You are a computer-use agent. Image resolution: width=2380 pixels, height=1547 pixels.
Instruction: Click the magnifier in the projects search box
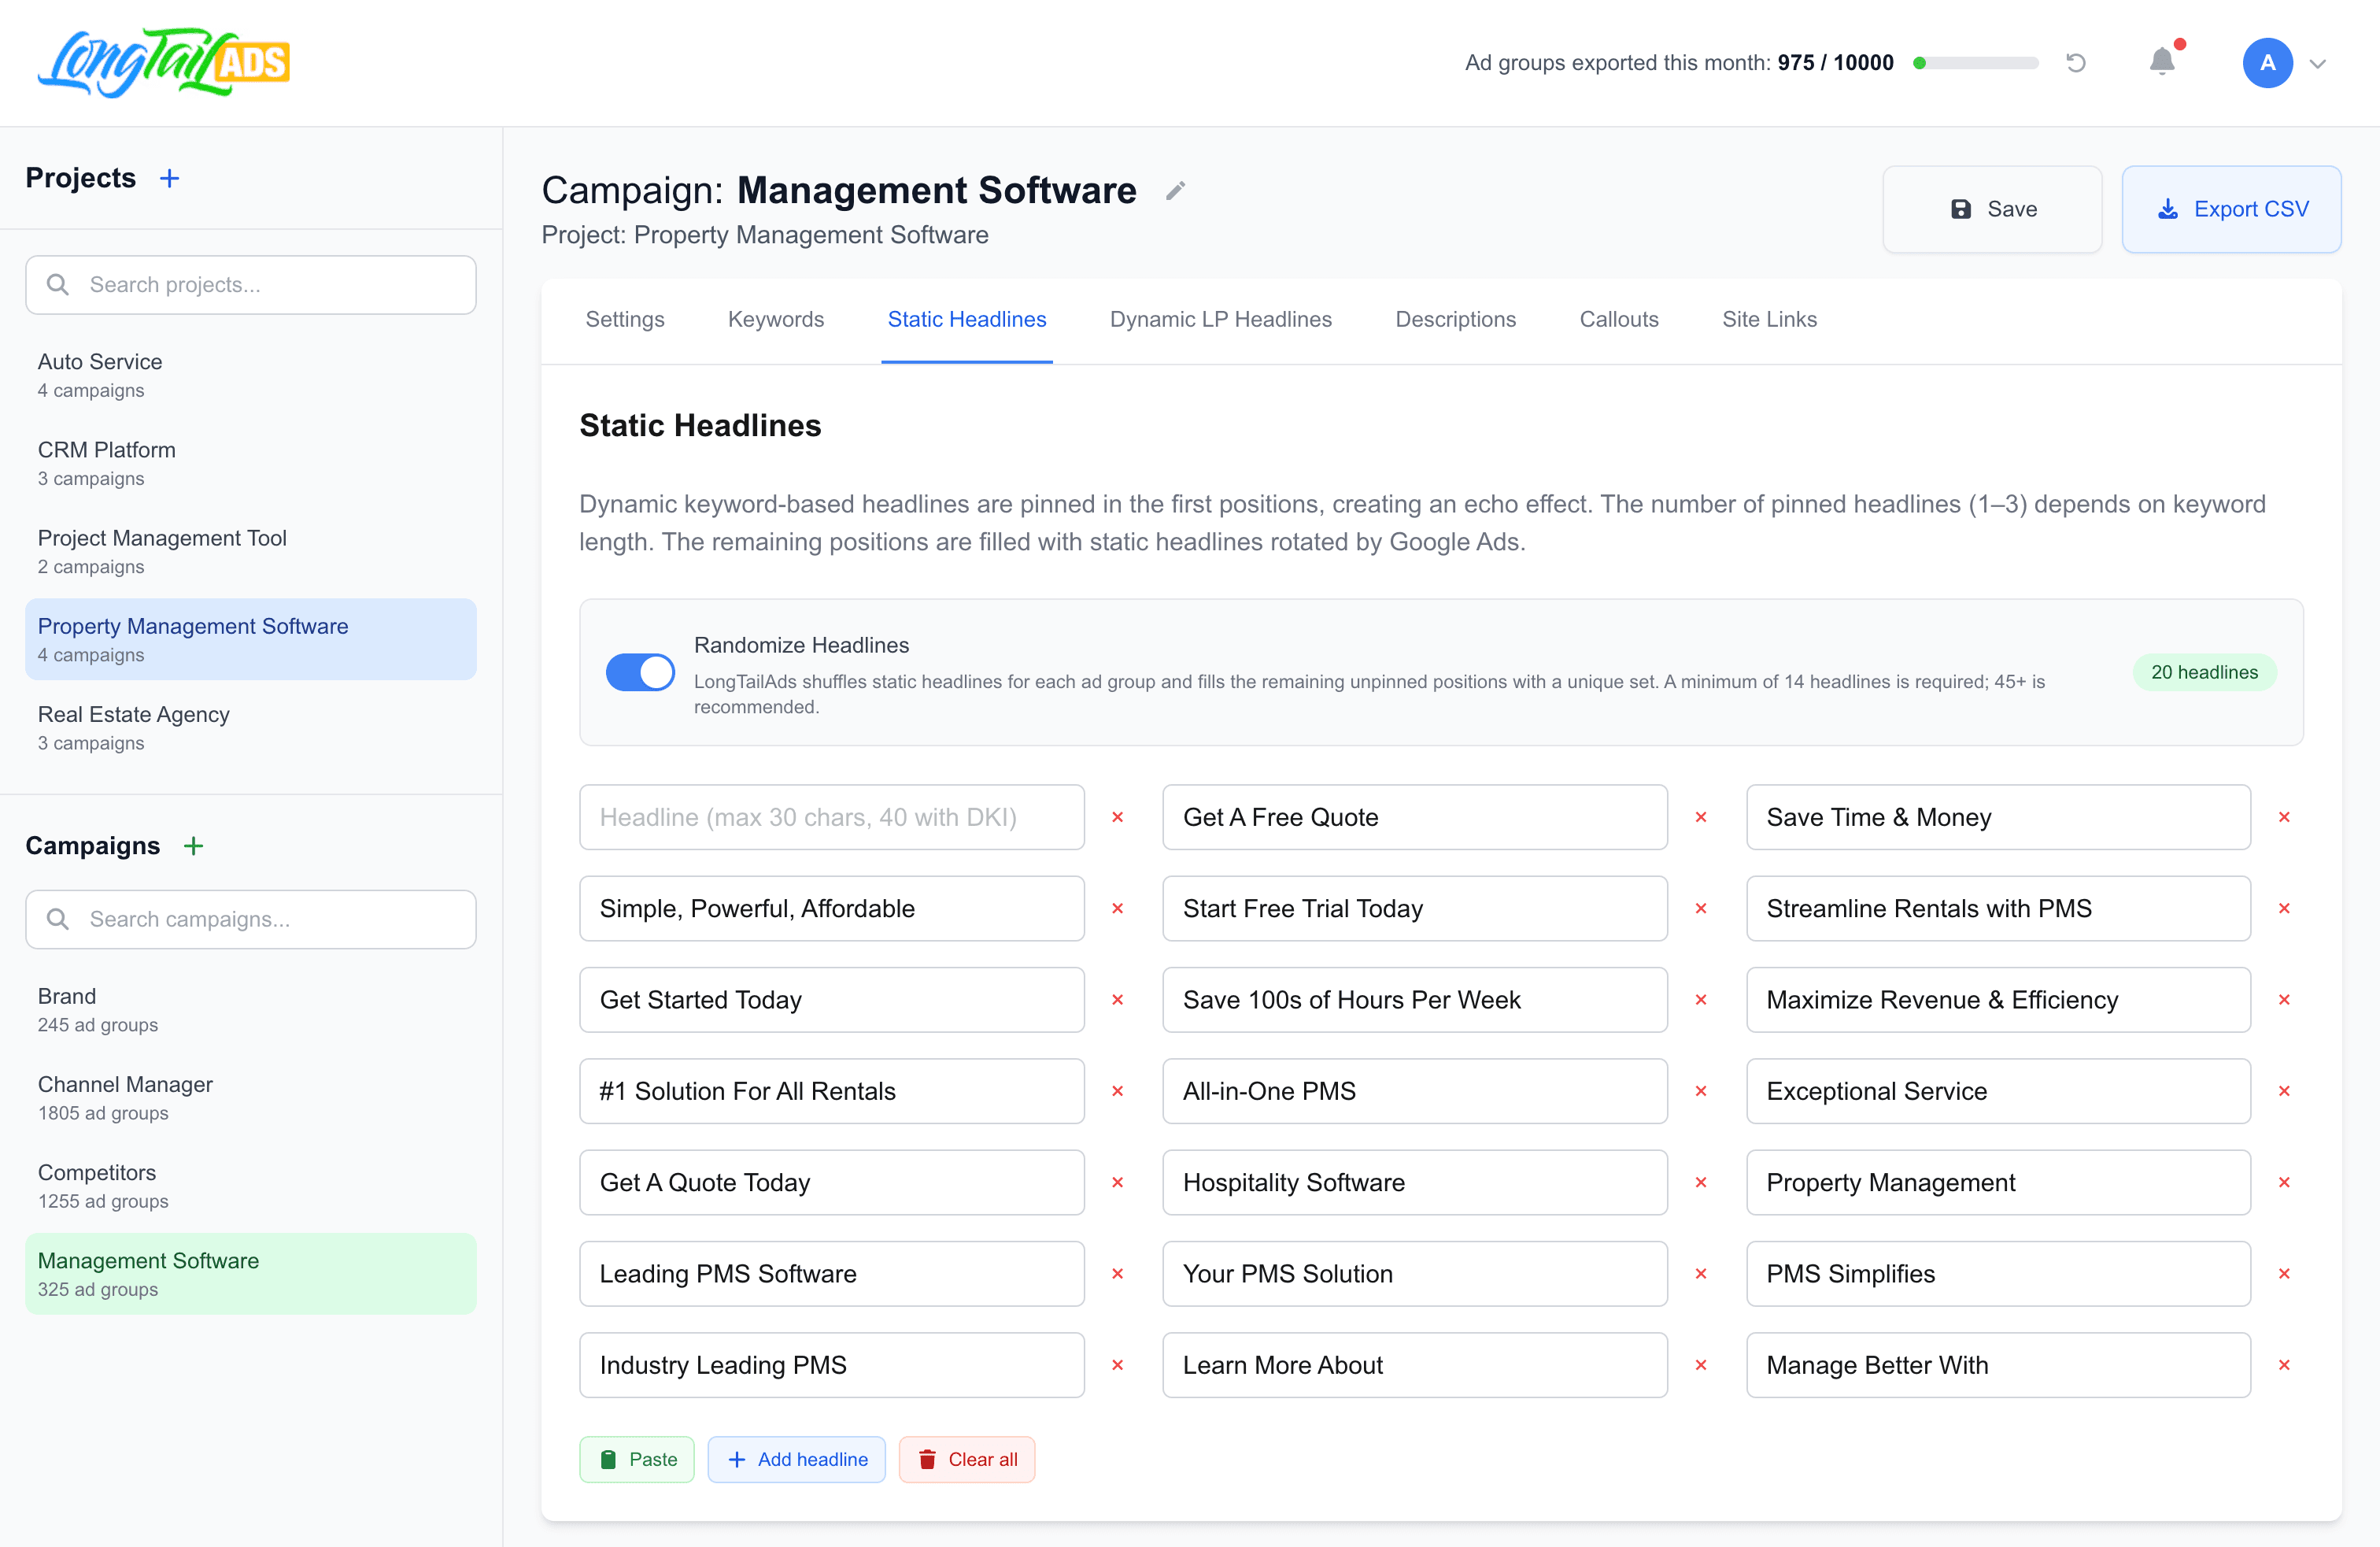click(x=58, y=284)
